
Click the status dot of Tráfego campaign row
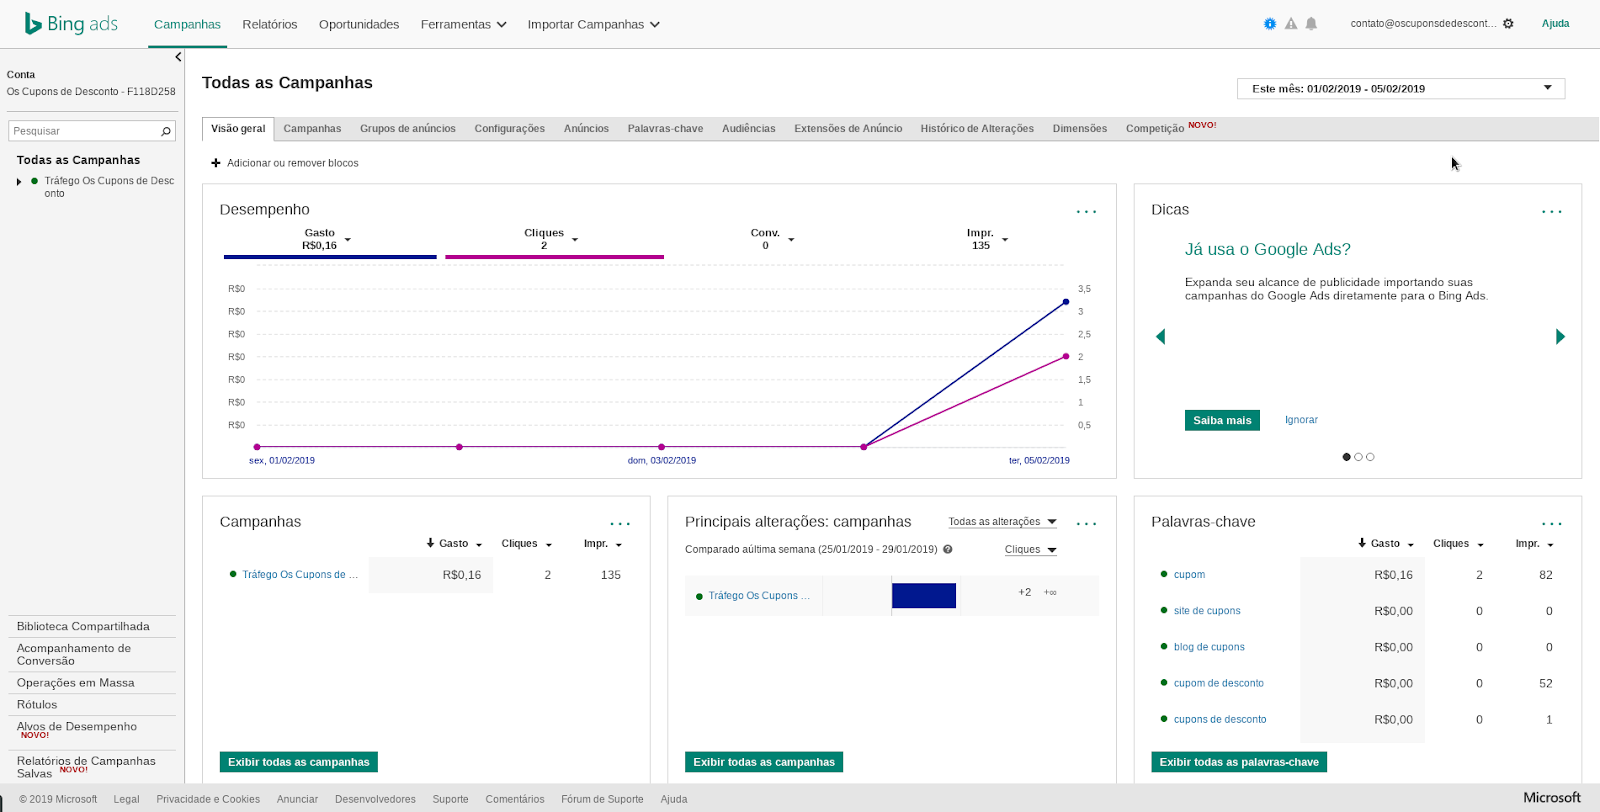click(233, 574)
